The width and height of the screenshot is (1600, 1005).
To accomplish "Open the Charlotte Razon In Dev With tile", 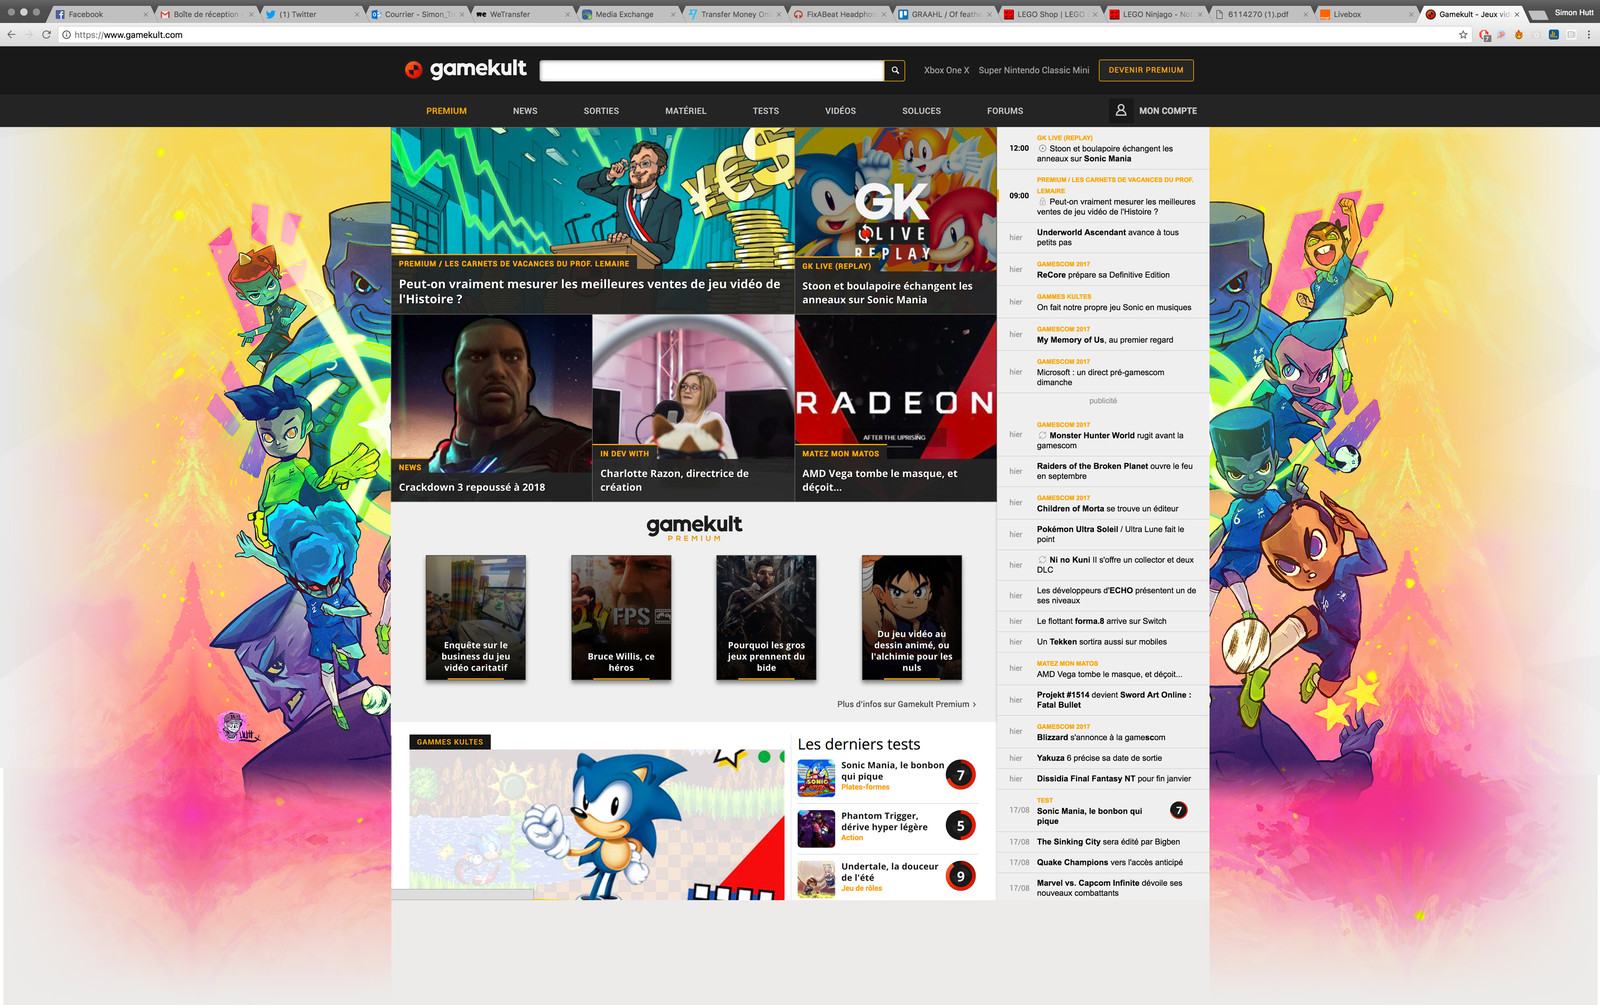I will pos(693,408).
